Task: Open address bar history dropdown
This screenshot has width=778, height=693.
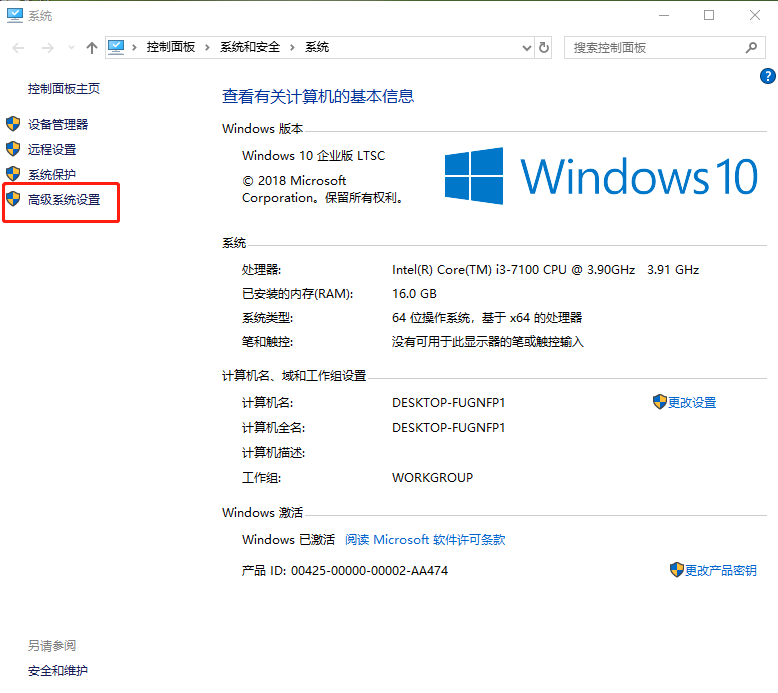Action: point(527,48)
